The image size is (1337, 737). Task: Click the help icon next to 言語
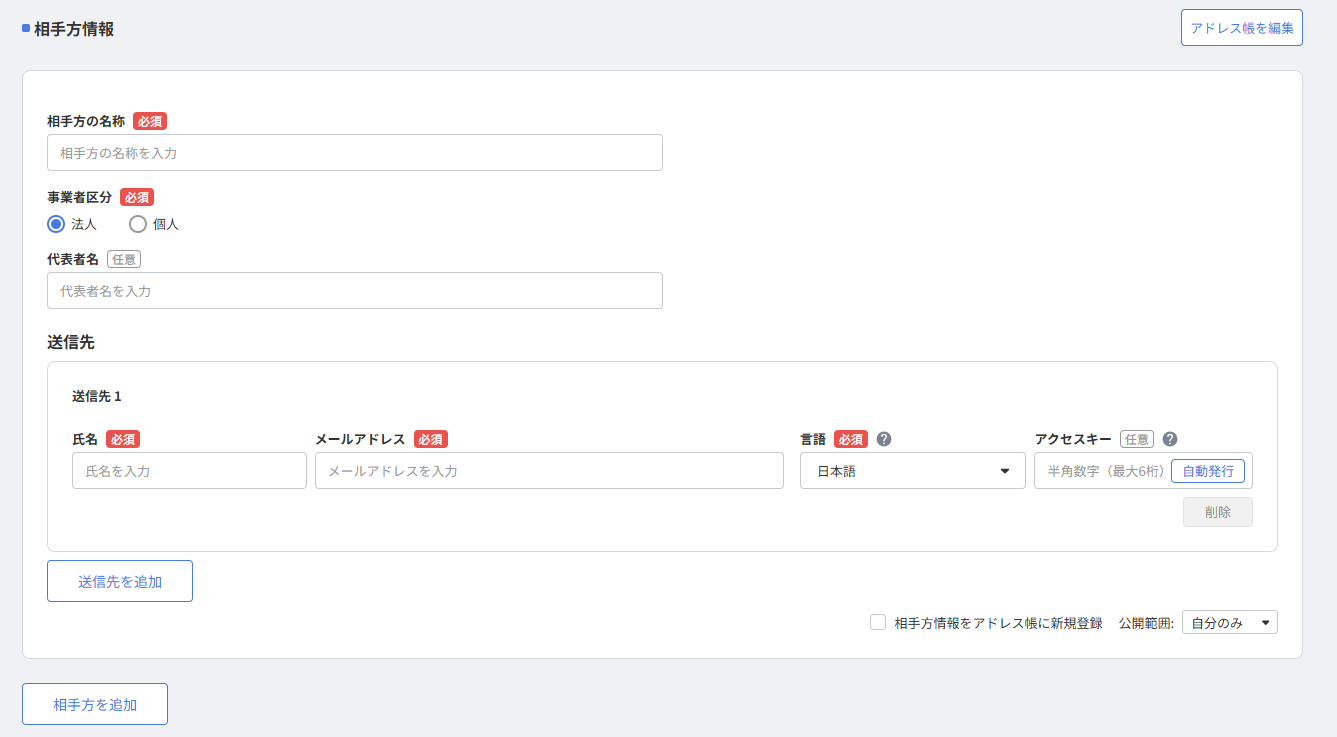coord(884,439)
